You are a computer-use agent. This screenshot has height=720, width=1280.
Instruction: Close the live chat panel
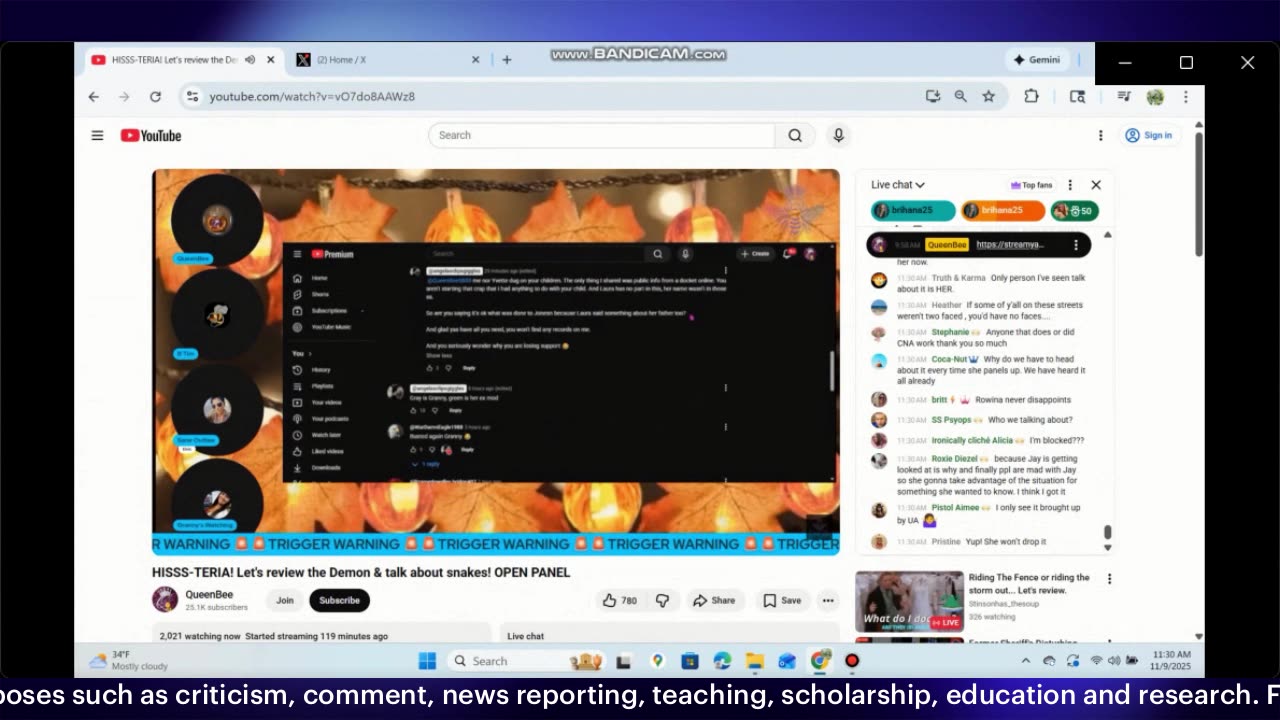1096,185
